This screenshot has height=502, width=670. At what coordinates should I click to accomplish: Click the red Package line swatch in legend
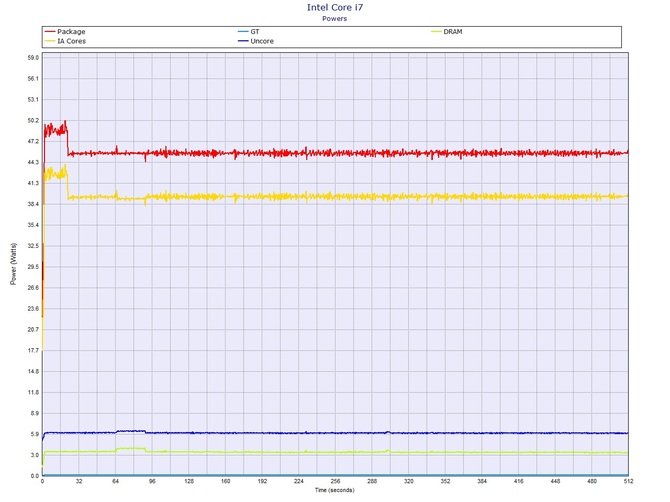[x=50, y=32]
